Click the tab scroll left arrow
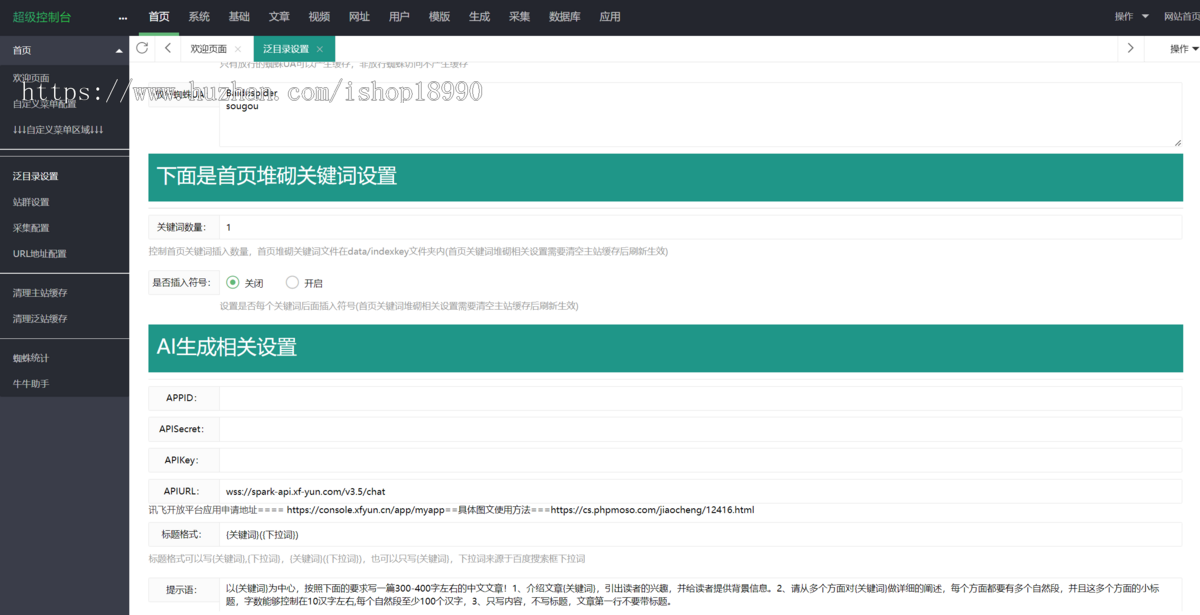Screen dimensions: 1200x615 coord(168,48)
